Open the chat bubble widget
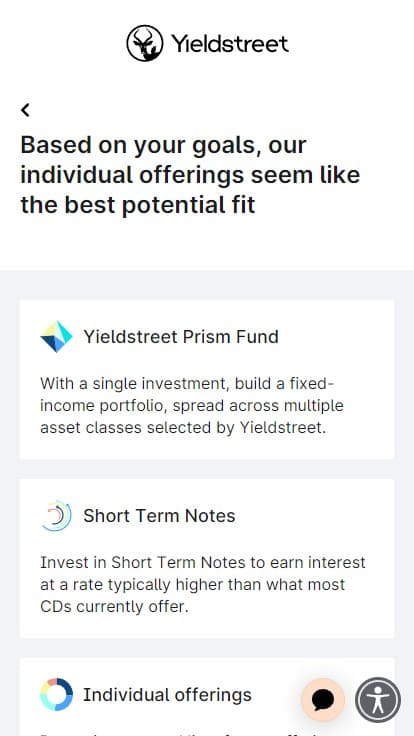Image resolution: width=414 pixels, height=736 pixels. [x=323, y=700]
